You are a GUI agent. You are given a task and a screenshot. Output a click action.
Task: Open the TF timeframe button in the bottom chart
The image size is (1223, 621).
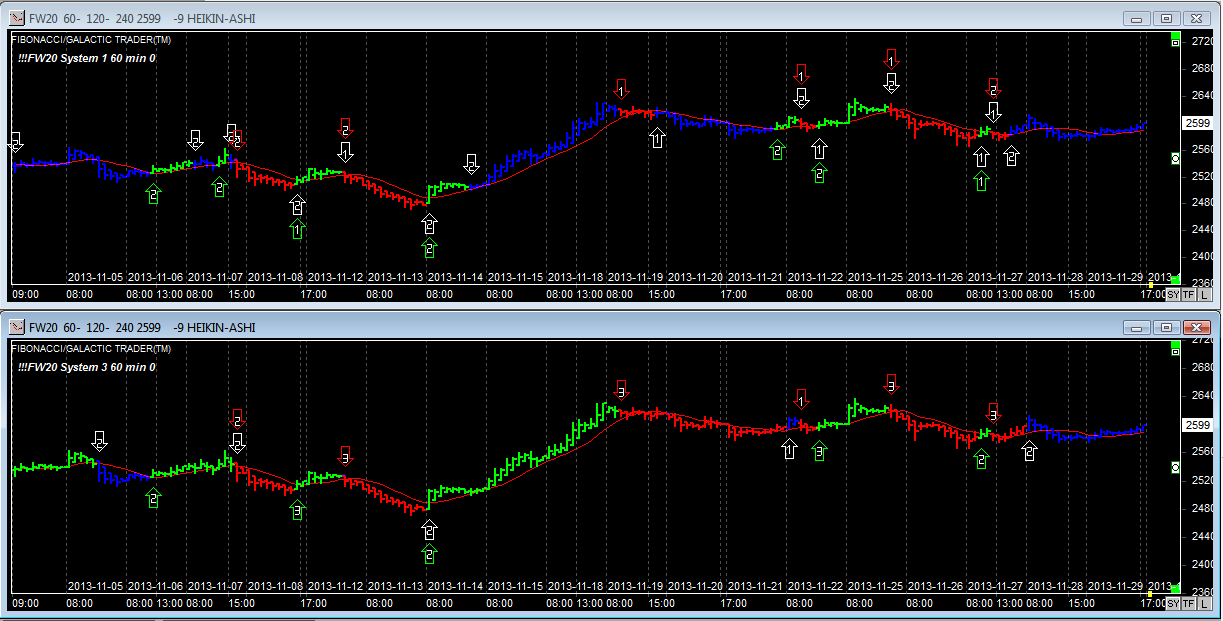click(x=1188, y=604)
